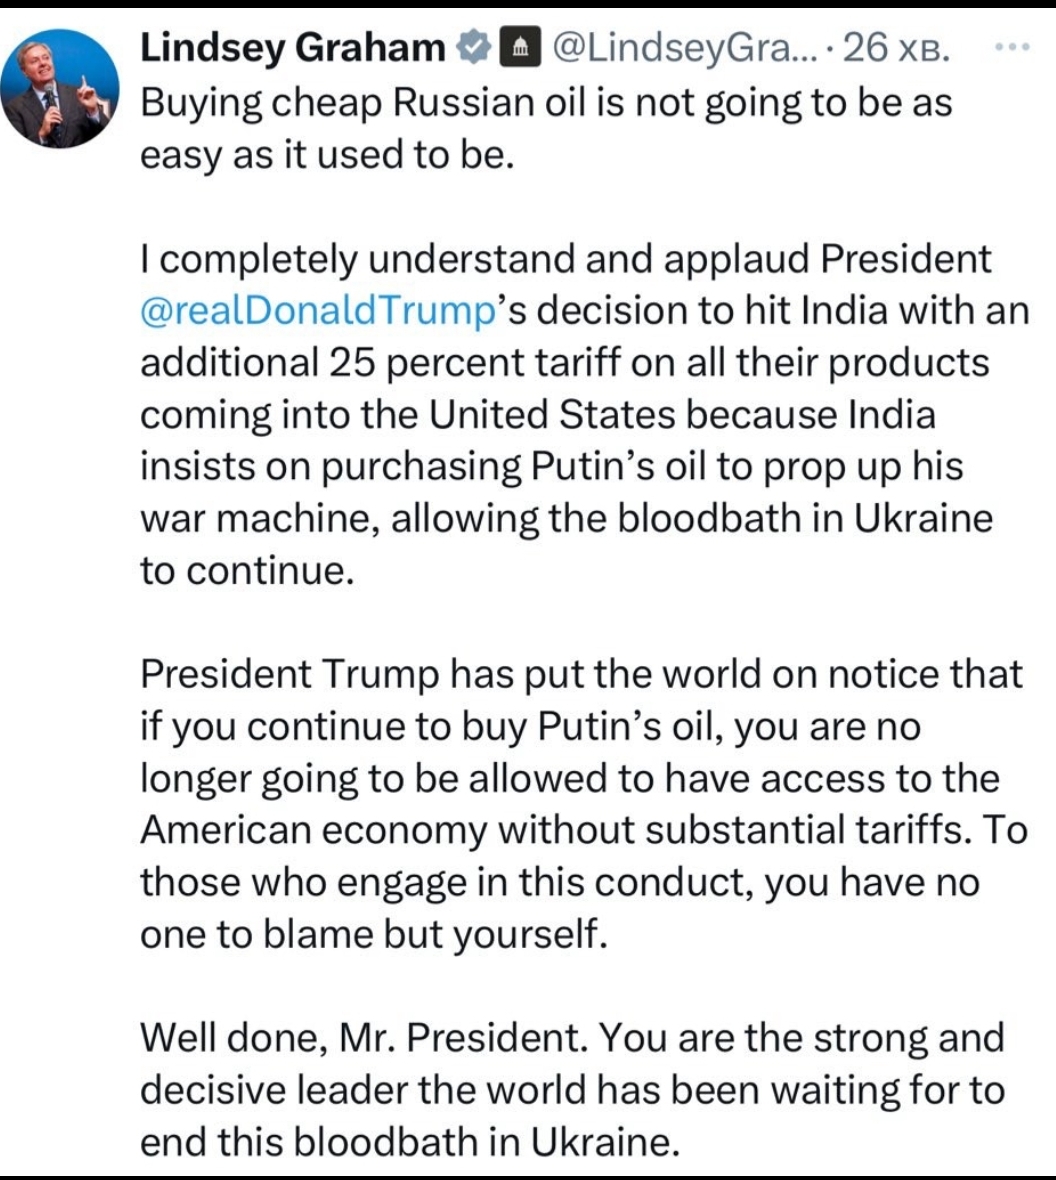Open Lindsey Graham's profile avatar photo
This screenshot has width=1056, height=1180.
(59, 88)
